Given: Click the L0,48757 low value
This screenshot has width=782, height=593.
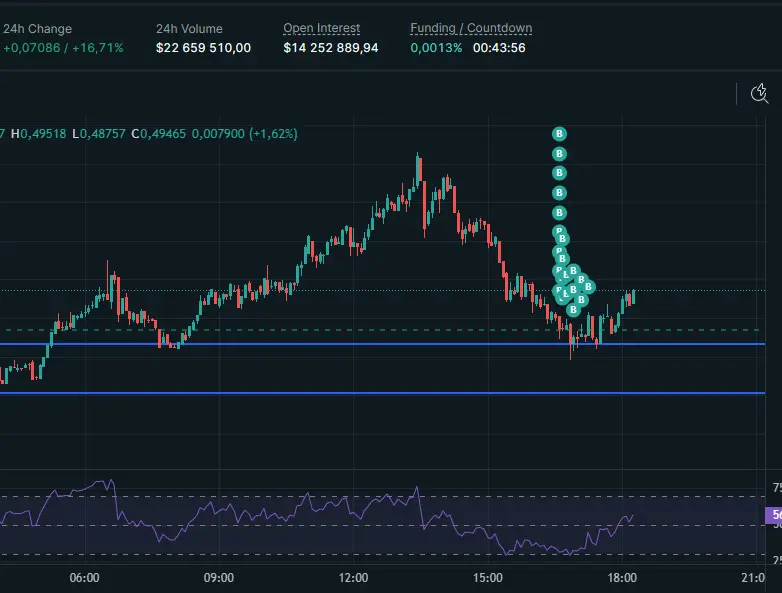Looking at the screenshot, I should pos(99,134).
